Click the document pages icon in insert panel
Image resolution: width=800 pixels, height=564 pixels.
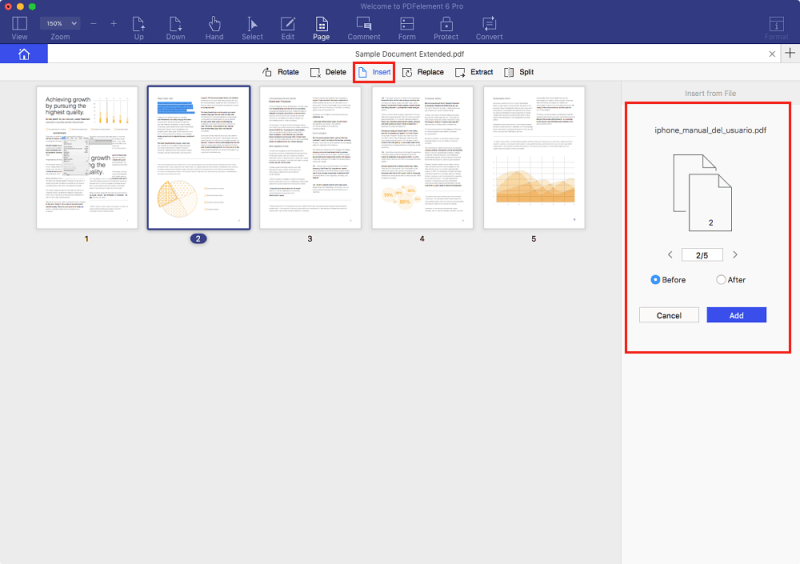pyautogui.click(x=702, y=192)
